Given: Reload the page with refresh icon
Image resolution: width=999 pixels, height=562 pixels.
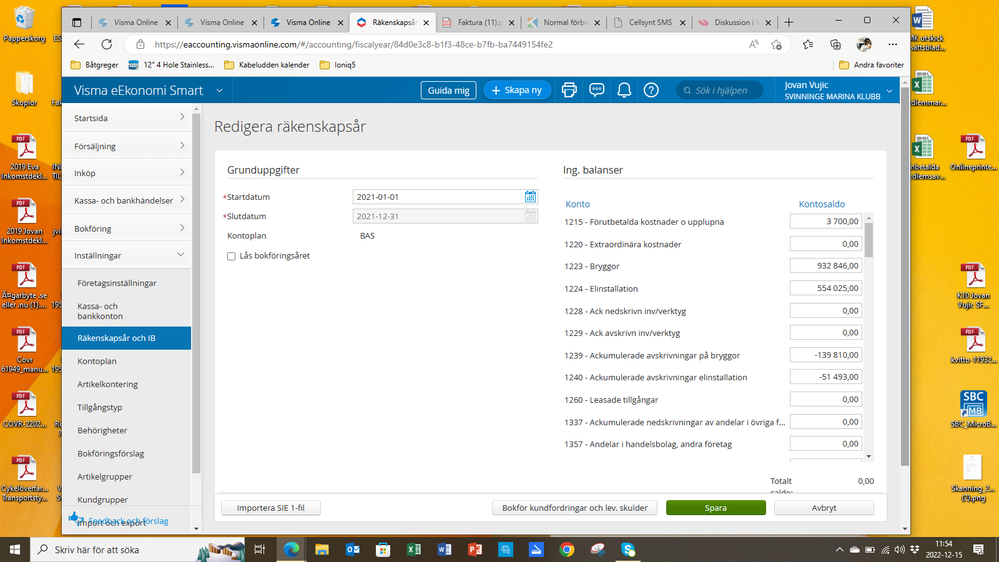Looking at the screenshot, I should tap(106, 45).
